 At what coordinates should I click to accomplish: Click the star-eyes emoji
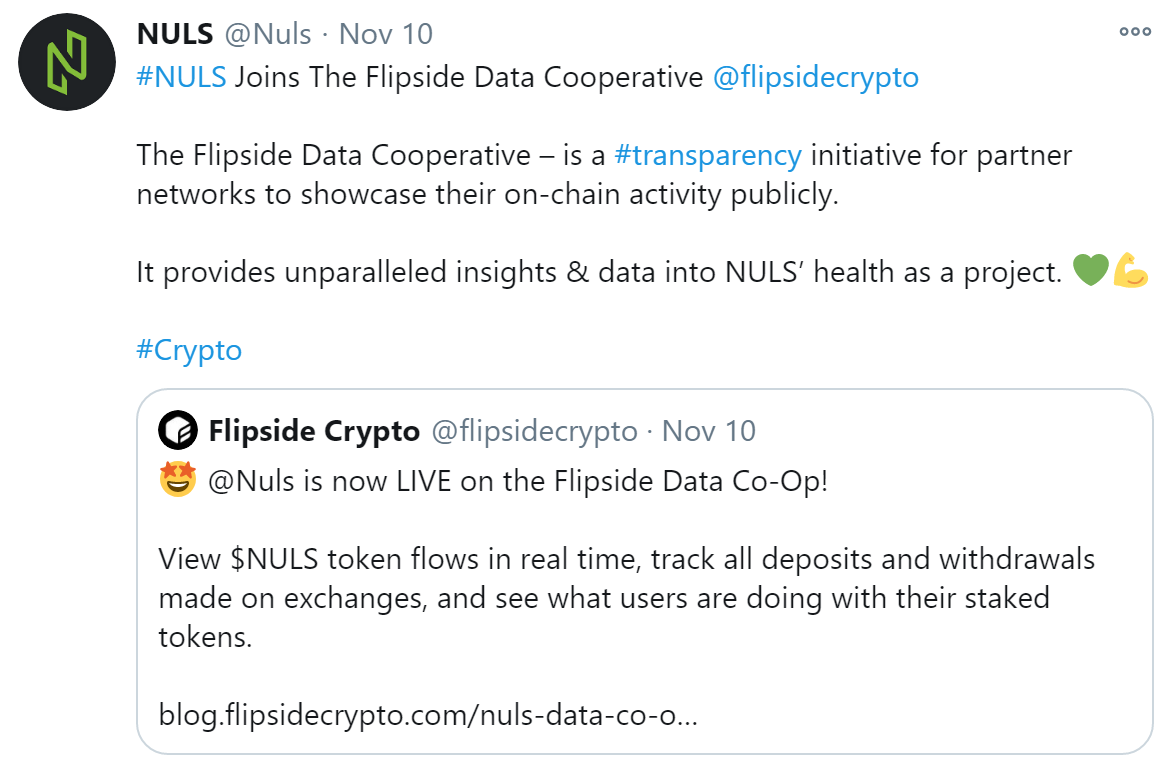pos(177,479)
